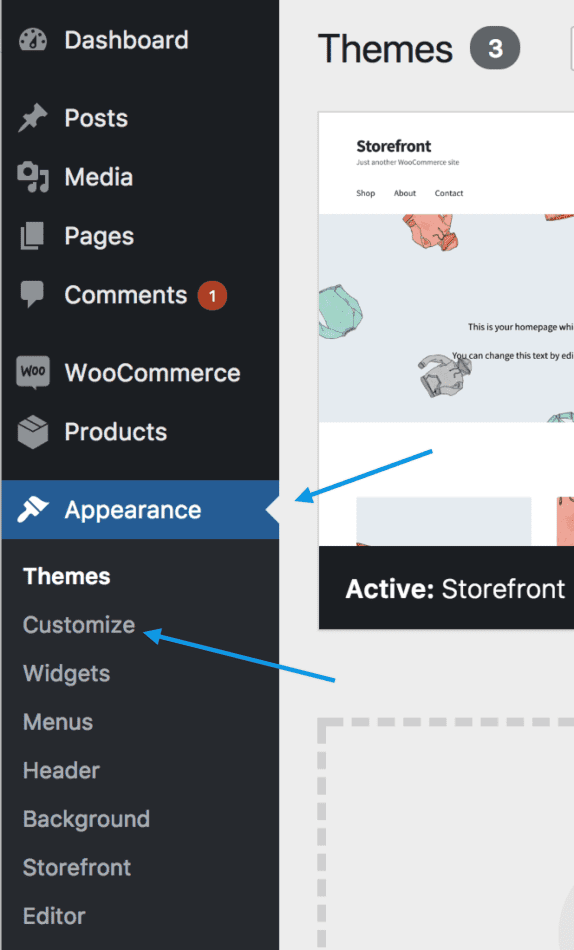The height and width of the screenshot is (950, 574).
Task: Open the Background settings link
Action: [87, 819]
